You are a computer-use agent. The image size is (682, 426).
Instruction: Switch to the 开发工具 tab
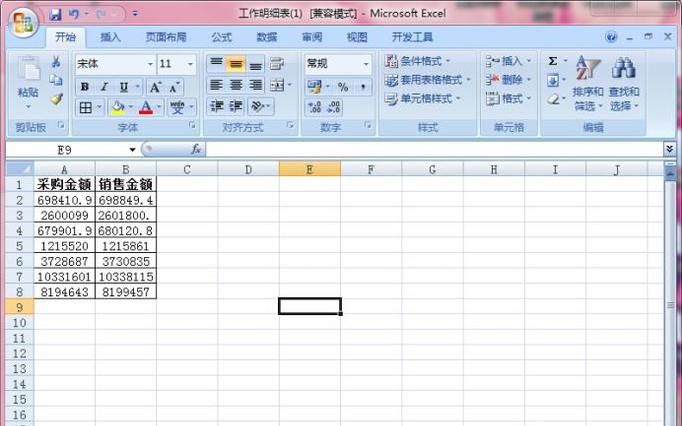coord(412,37)
